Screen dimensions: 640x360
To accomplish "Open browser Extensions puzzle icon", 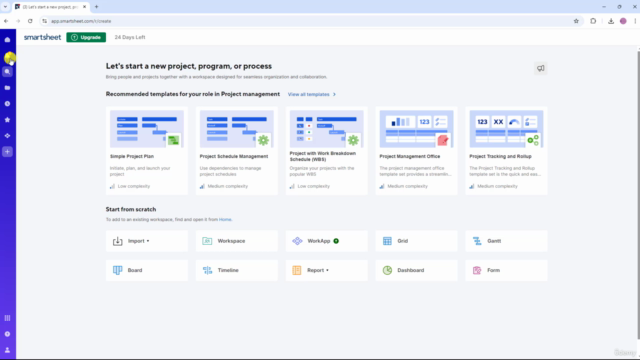I will click(593, 21).
